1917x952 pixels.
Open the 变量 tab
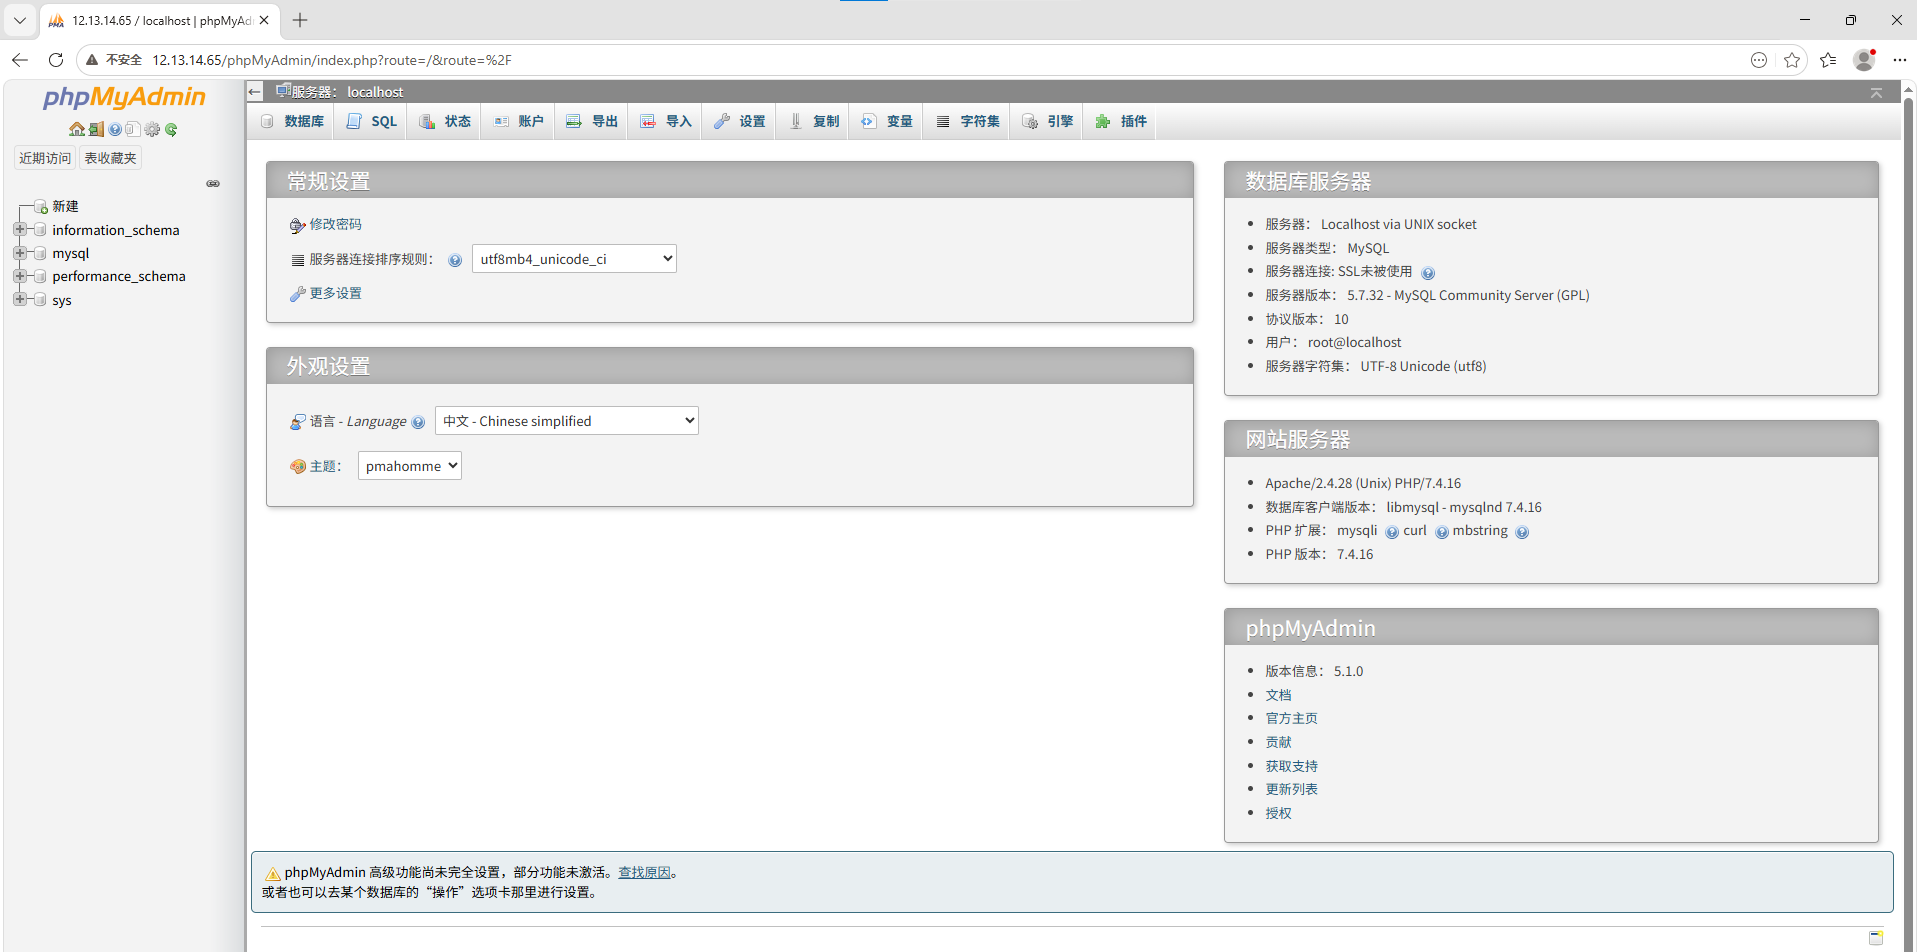pyautogui.click(x=887, y=121)
